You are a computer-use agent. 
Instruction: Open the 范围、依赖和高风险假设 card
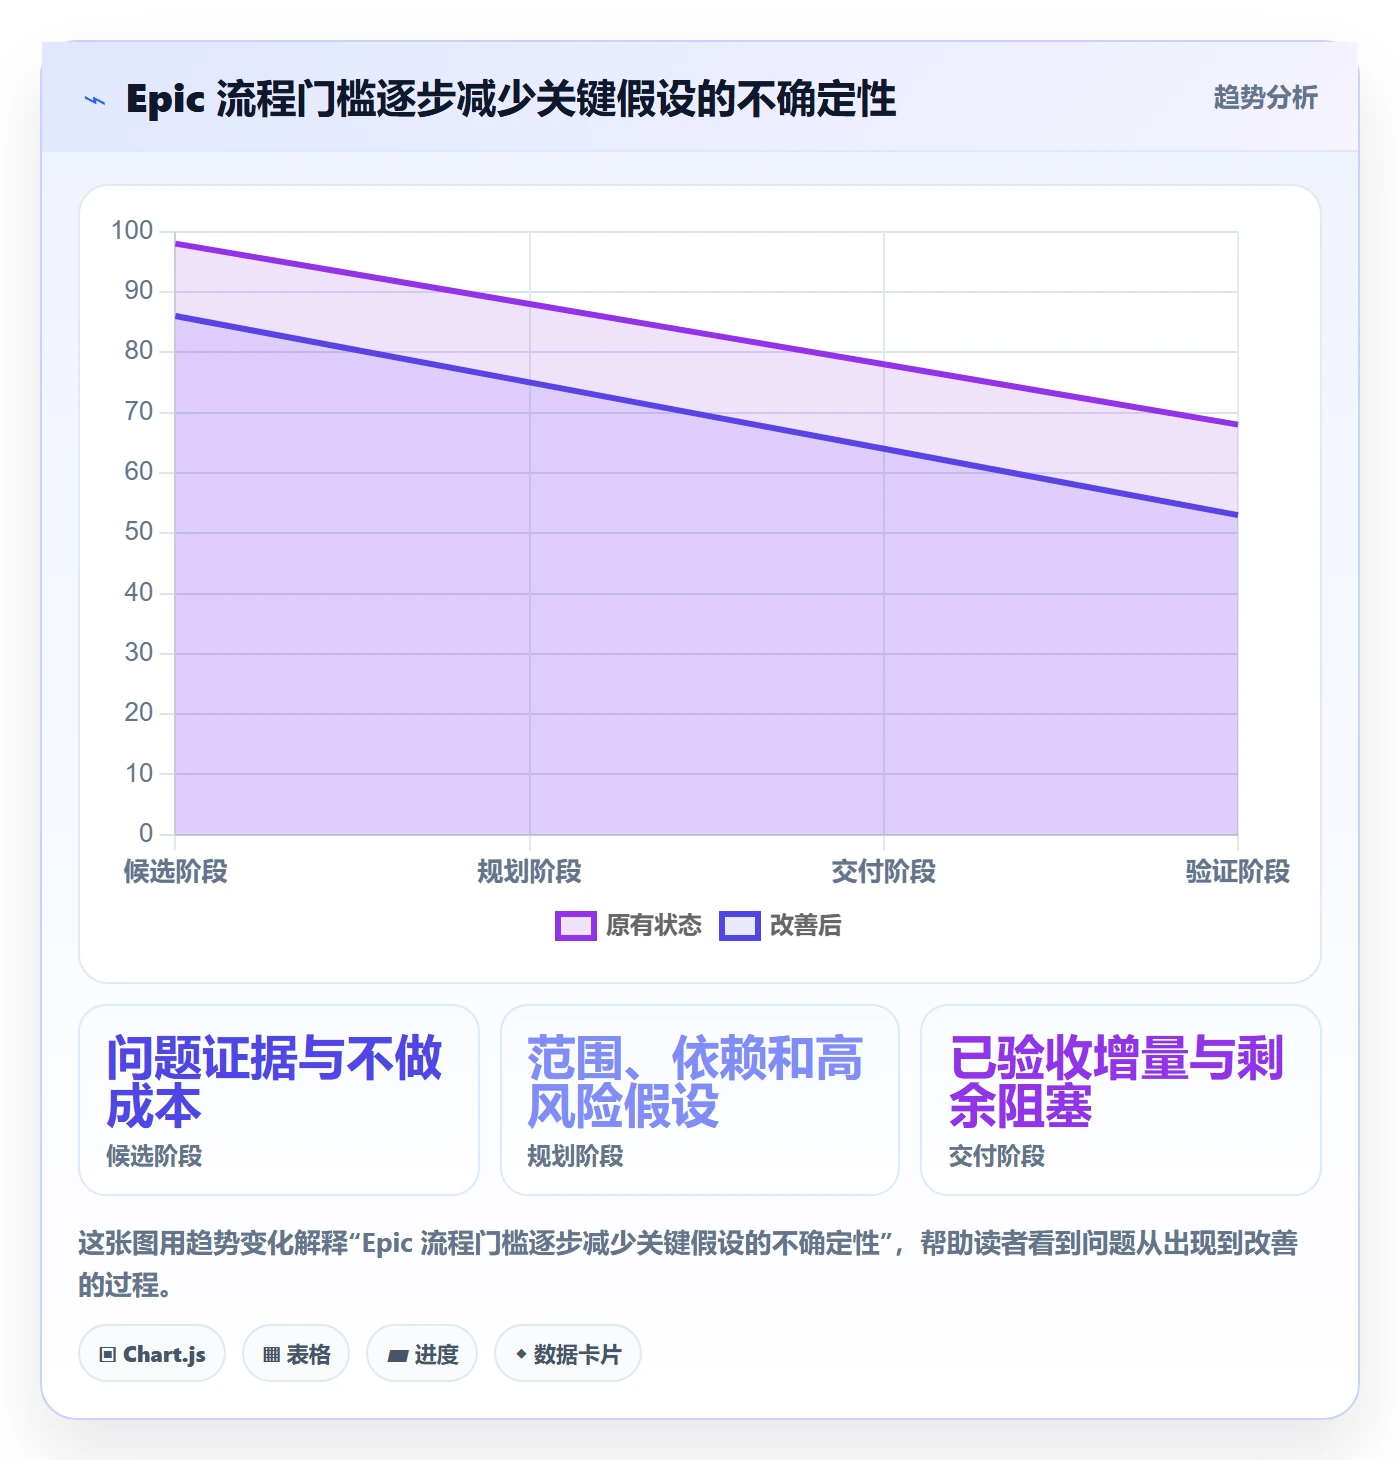[700, 1100]
